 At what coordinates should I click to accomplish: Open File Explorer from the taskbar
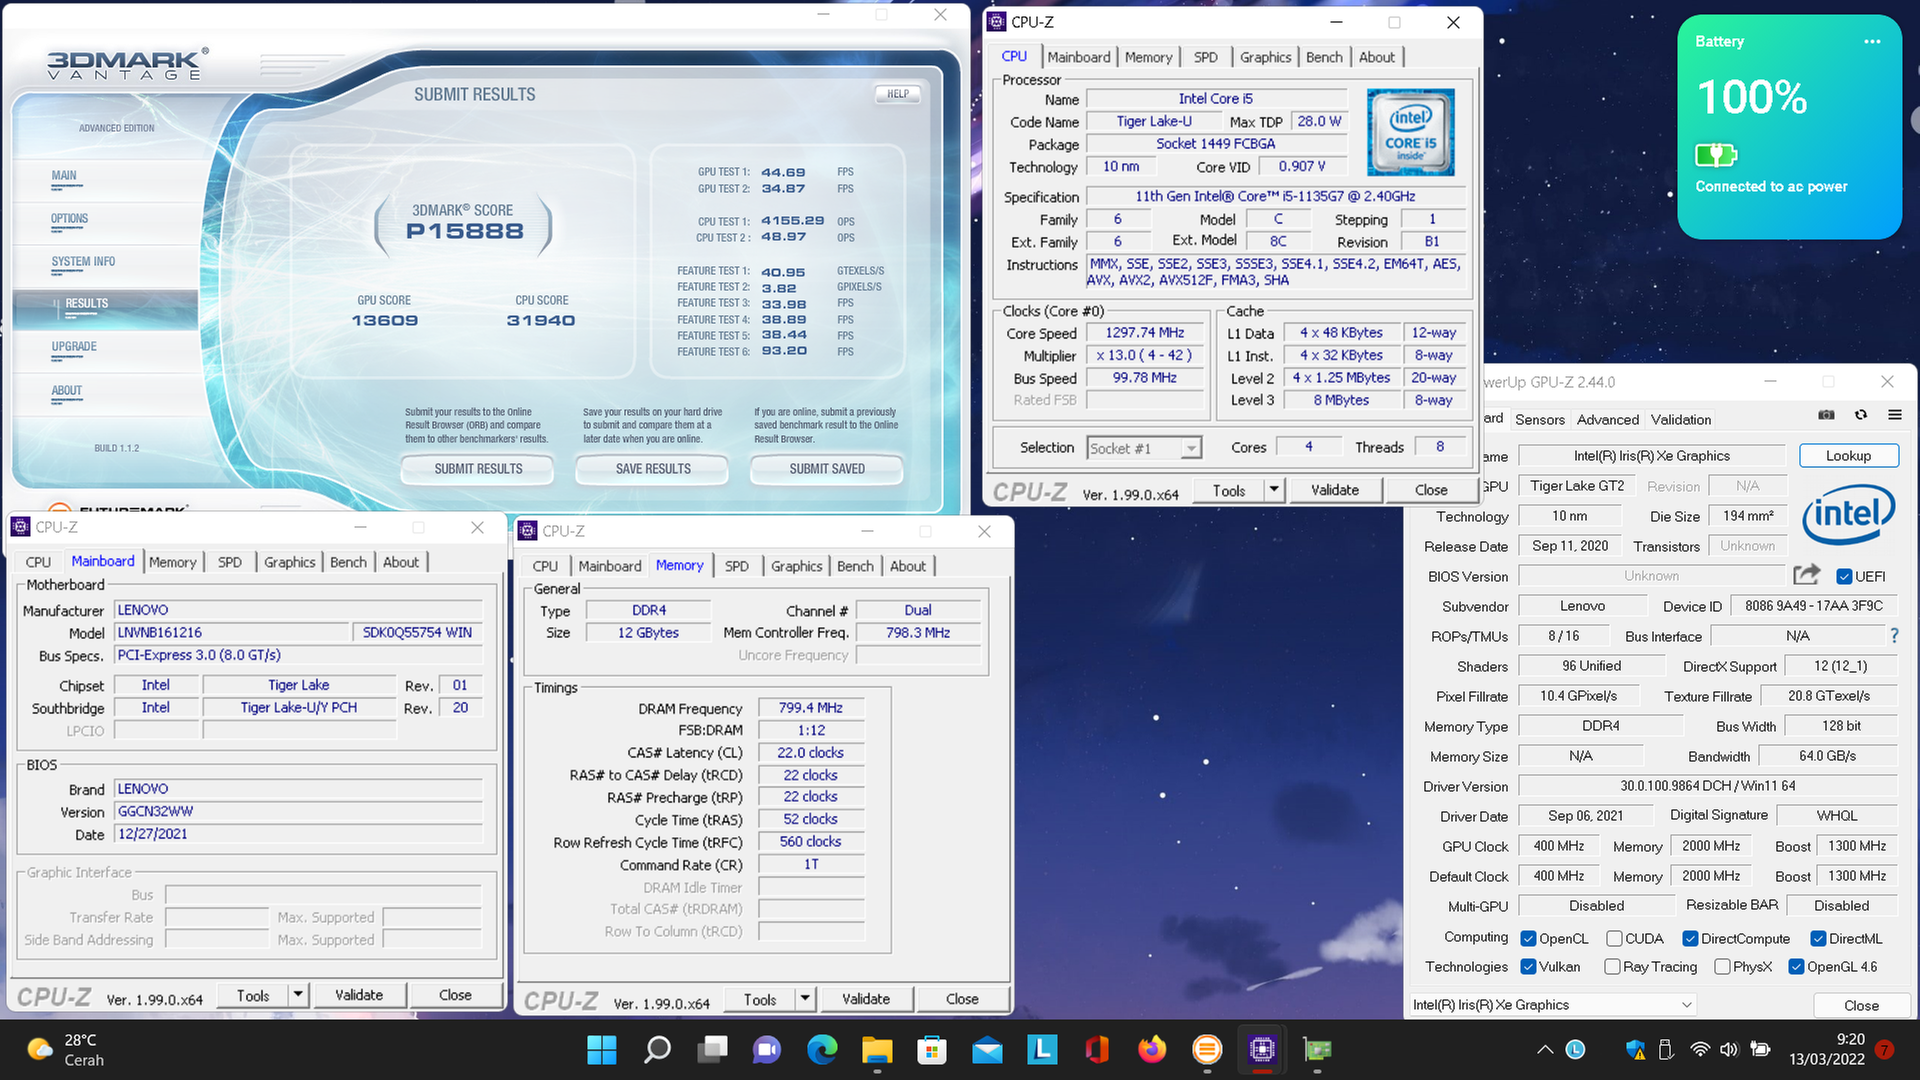[877, 1049]
